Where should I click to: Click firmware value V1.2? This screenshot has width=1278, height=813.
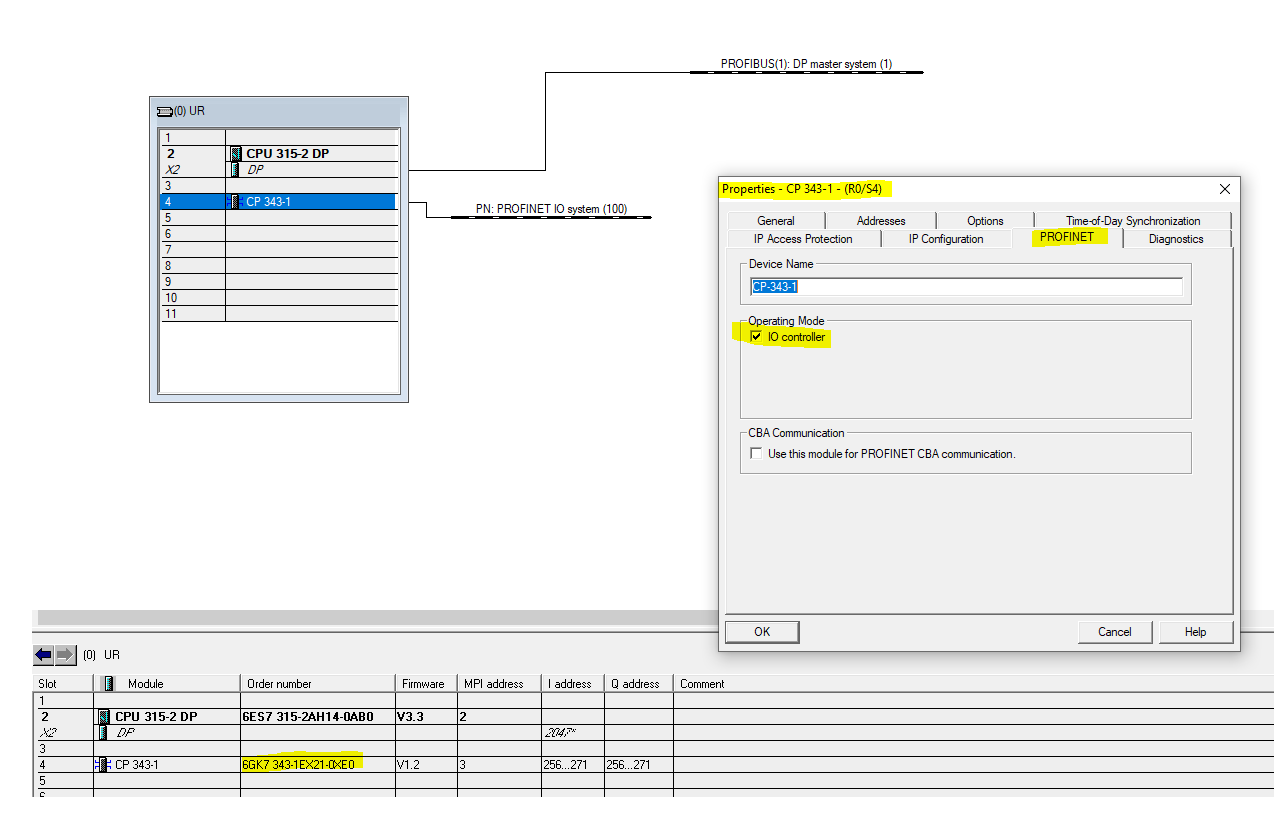pyautogui.click(x=409, y=765)
